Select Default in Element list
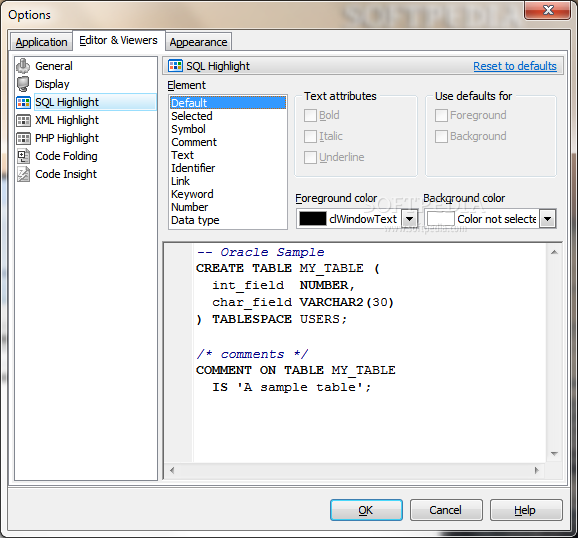Screen dimensions: 578x538 point(228,103)
